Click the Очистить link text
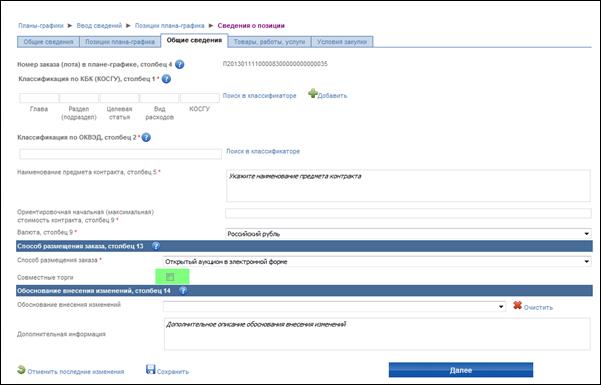This screenshot has height=385, width=601. pos(538,308)
